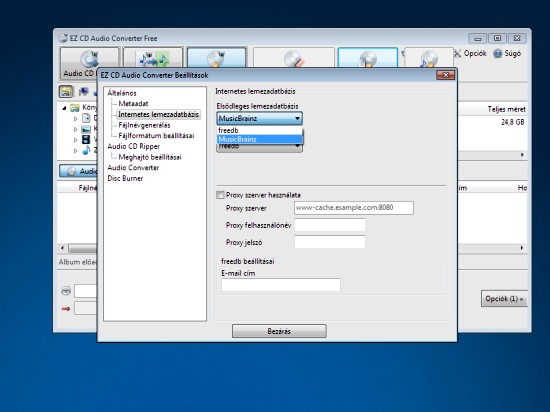Screen dimensions: 550x412
Task: Click right scroll arrow under folder list
Action: [522, 155]
